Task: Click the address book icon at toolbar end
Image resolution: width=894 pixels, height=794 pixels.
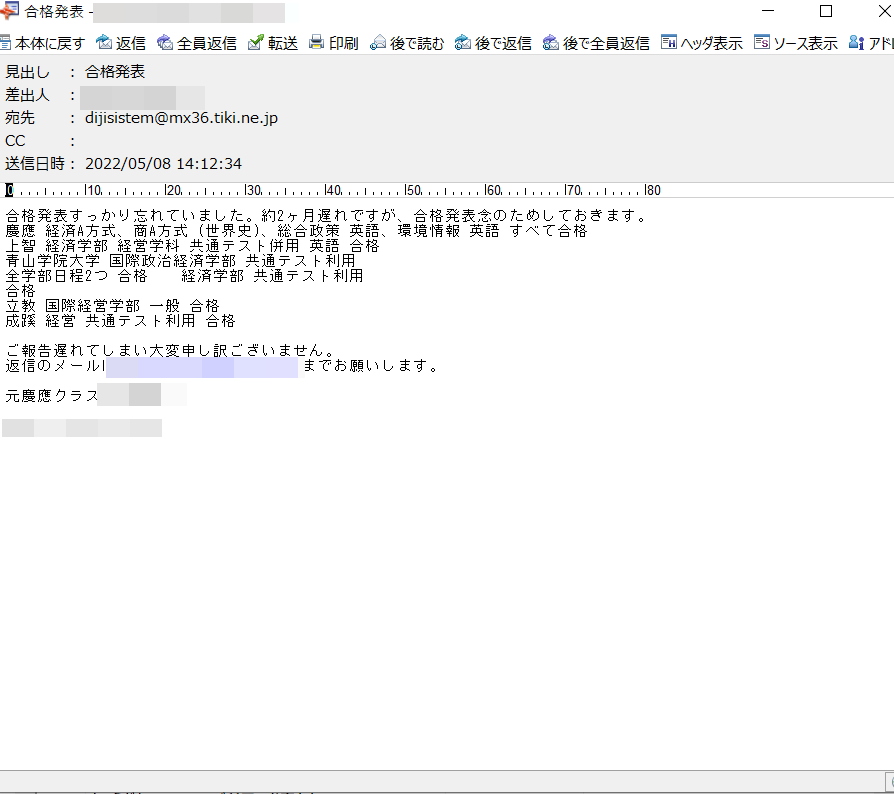Action: pos(856,42)
